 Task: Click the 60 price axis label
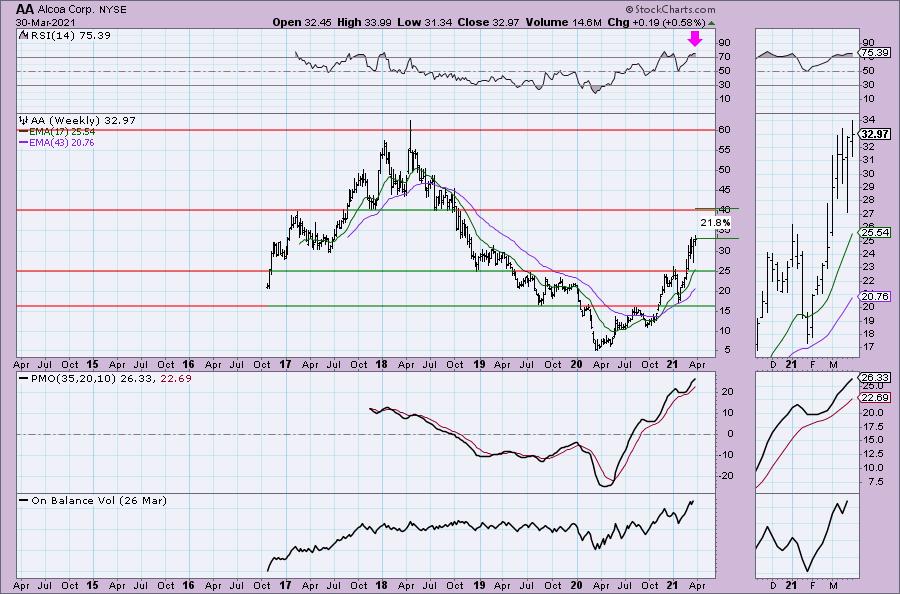[x=724, y=130]
